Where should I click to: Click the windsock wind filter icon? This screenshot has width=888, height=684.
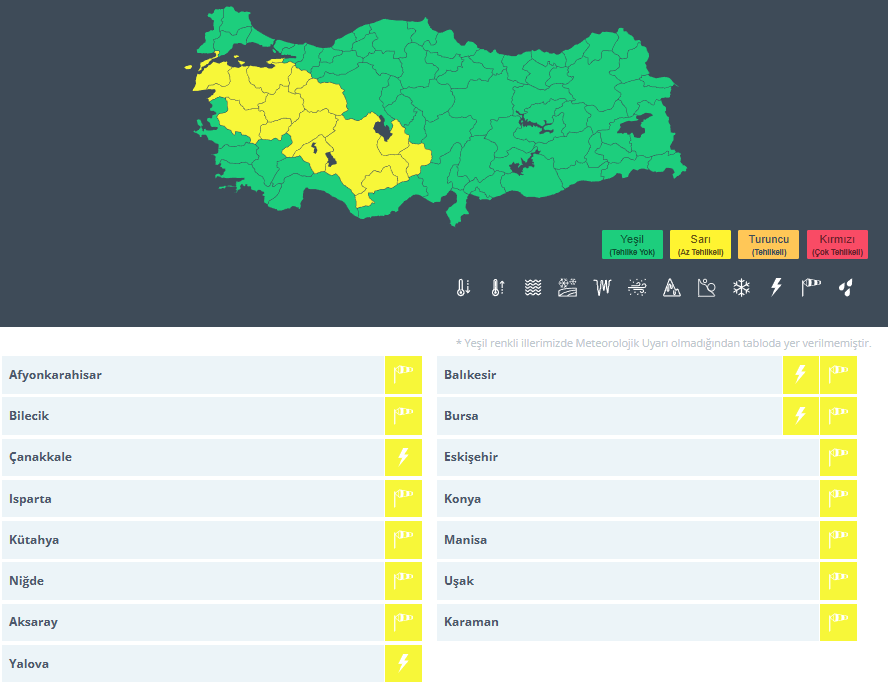(811, 288)
